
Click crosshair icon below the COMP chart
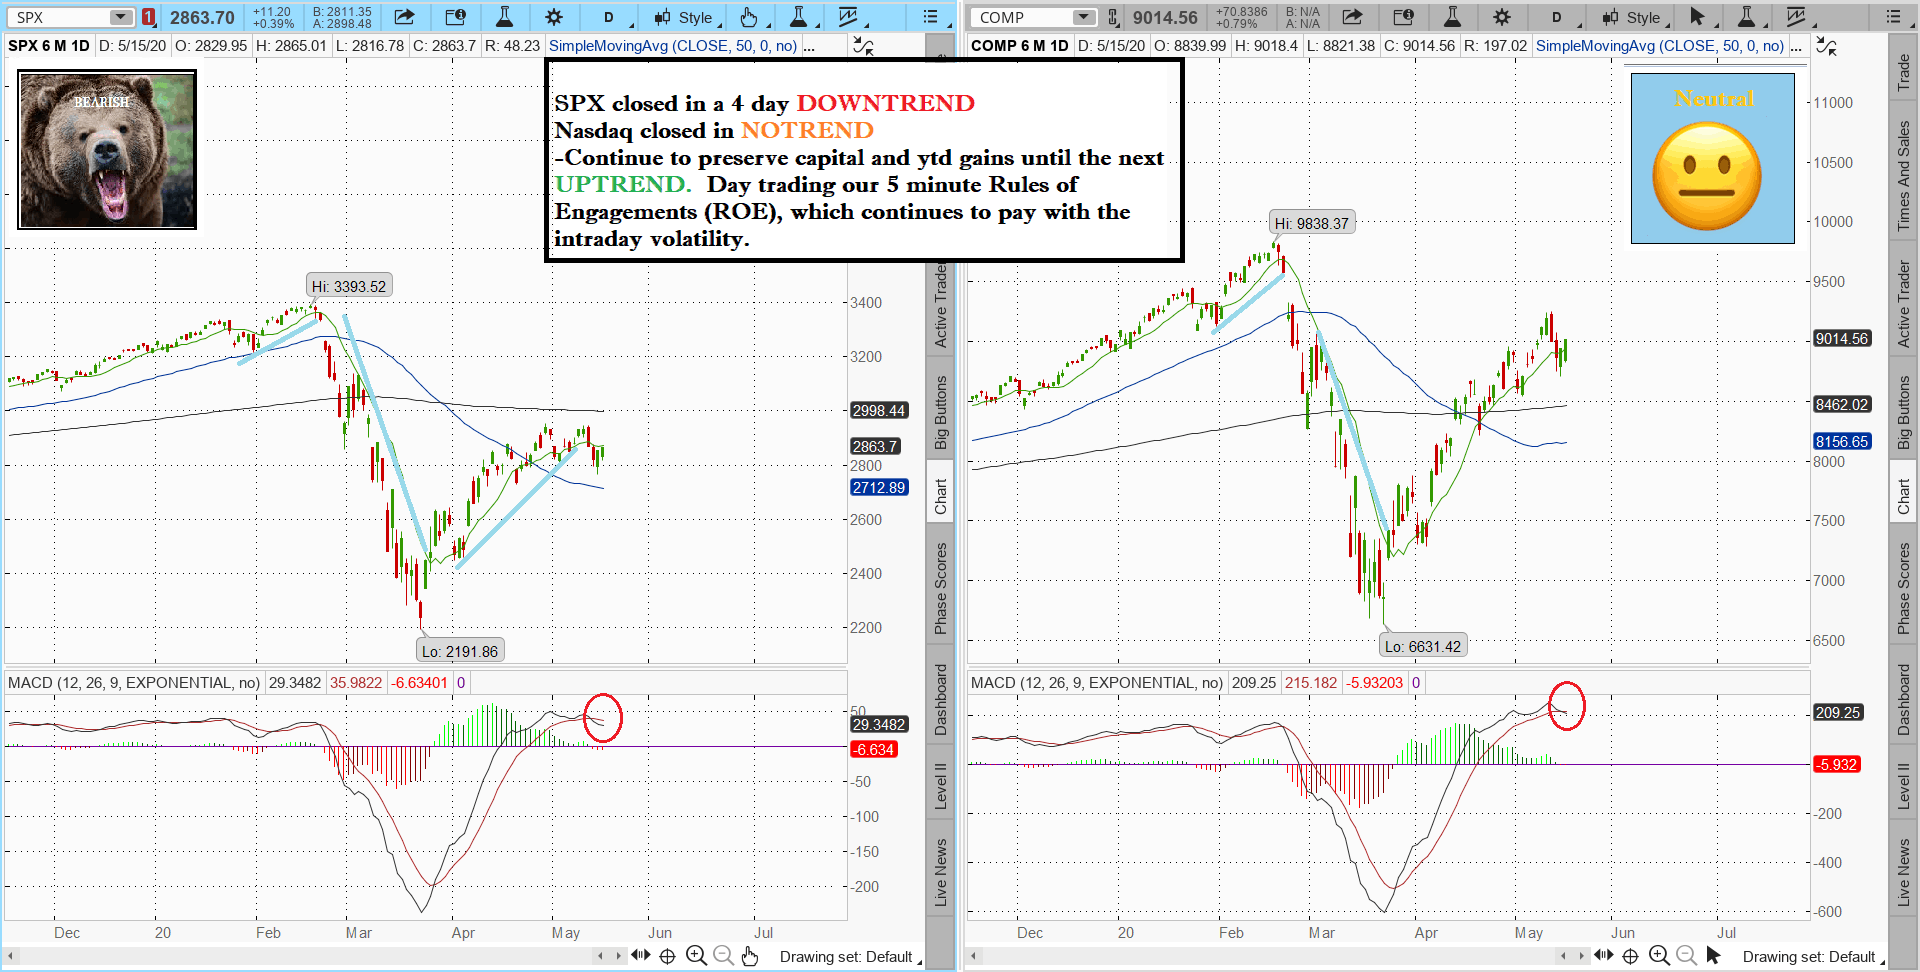[1630, 956]
